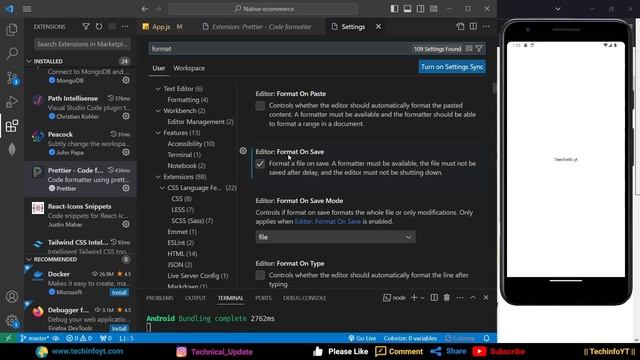Open the Search view in activity bar
The height and width of the screenshot is (360, 640).
pos(12,53)
